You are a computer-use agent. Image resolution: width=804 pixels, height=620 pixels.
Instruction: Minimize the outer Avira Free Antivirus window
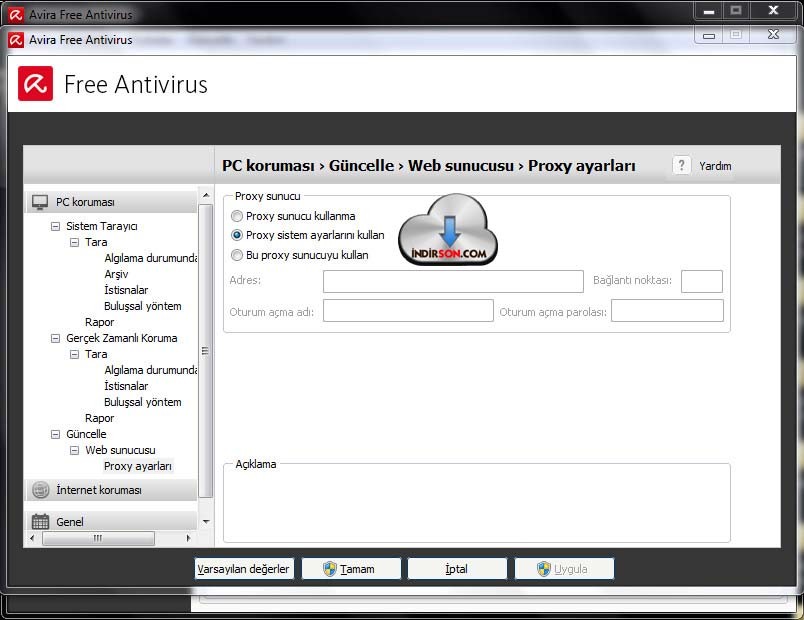click(709, 11)
